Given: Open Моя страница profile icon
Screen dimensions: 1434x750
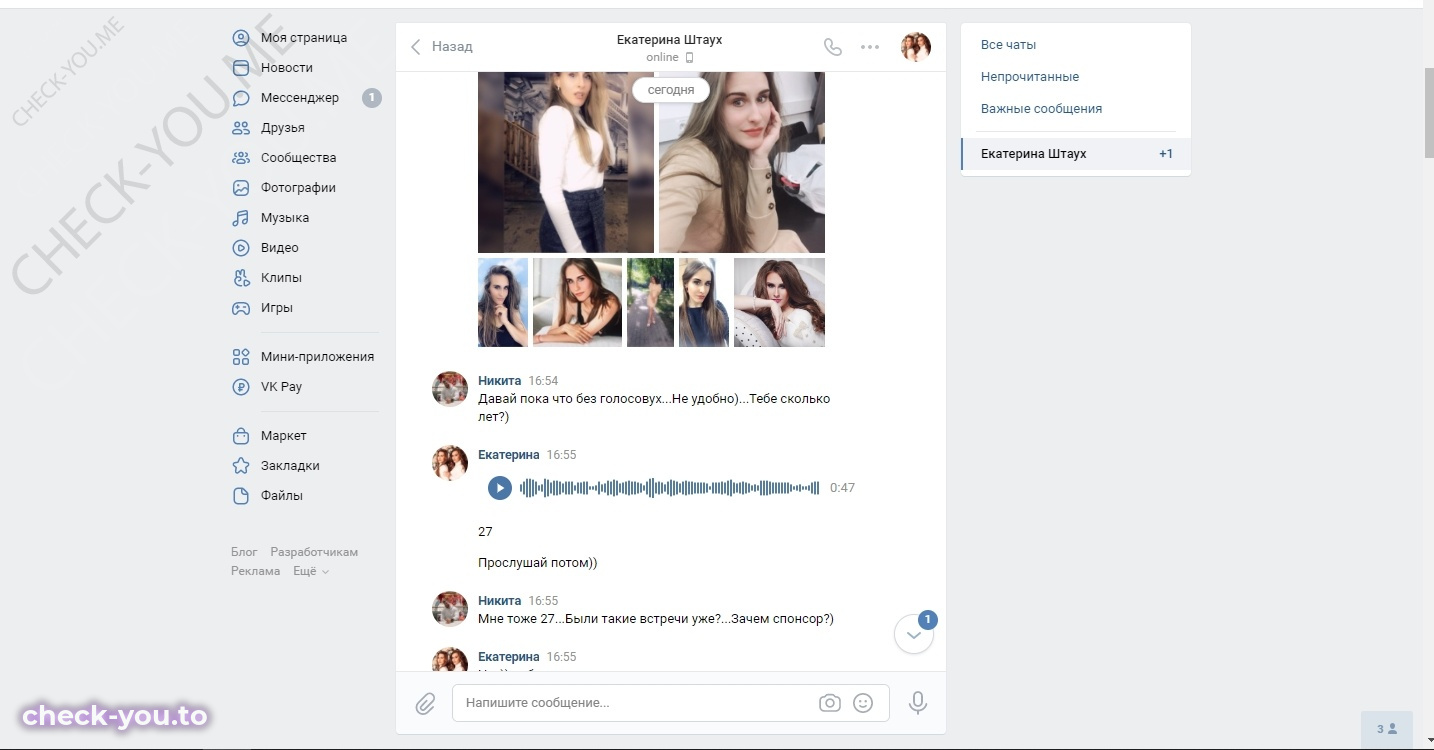Looking at the screenshot, I should [x=241, y=38].
